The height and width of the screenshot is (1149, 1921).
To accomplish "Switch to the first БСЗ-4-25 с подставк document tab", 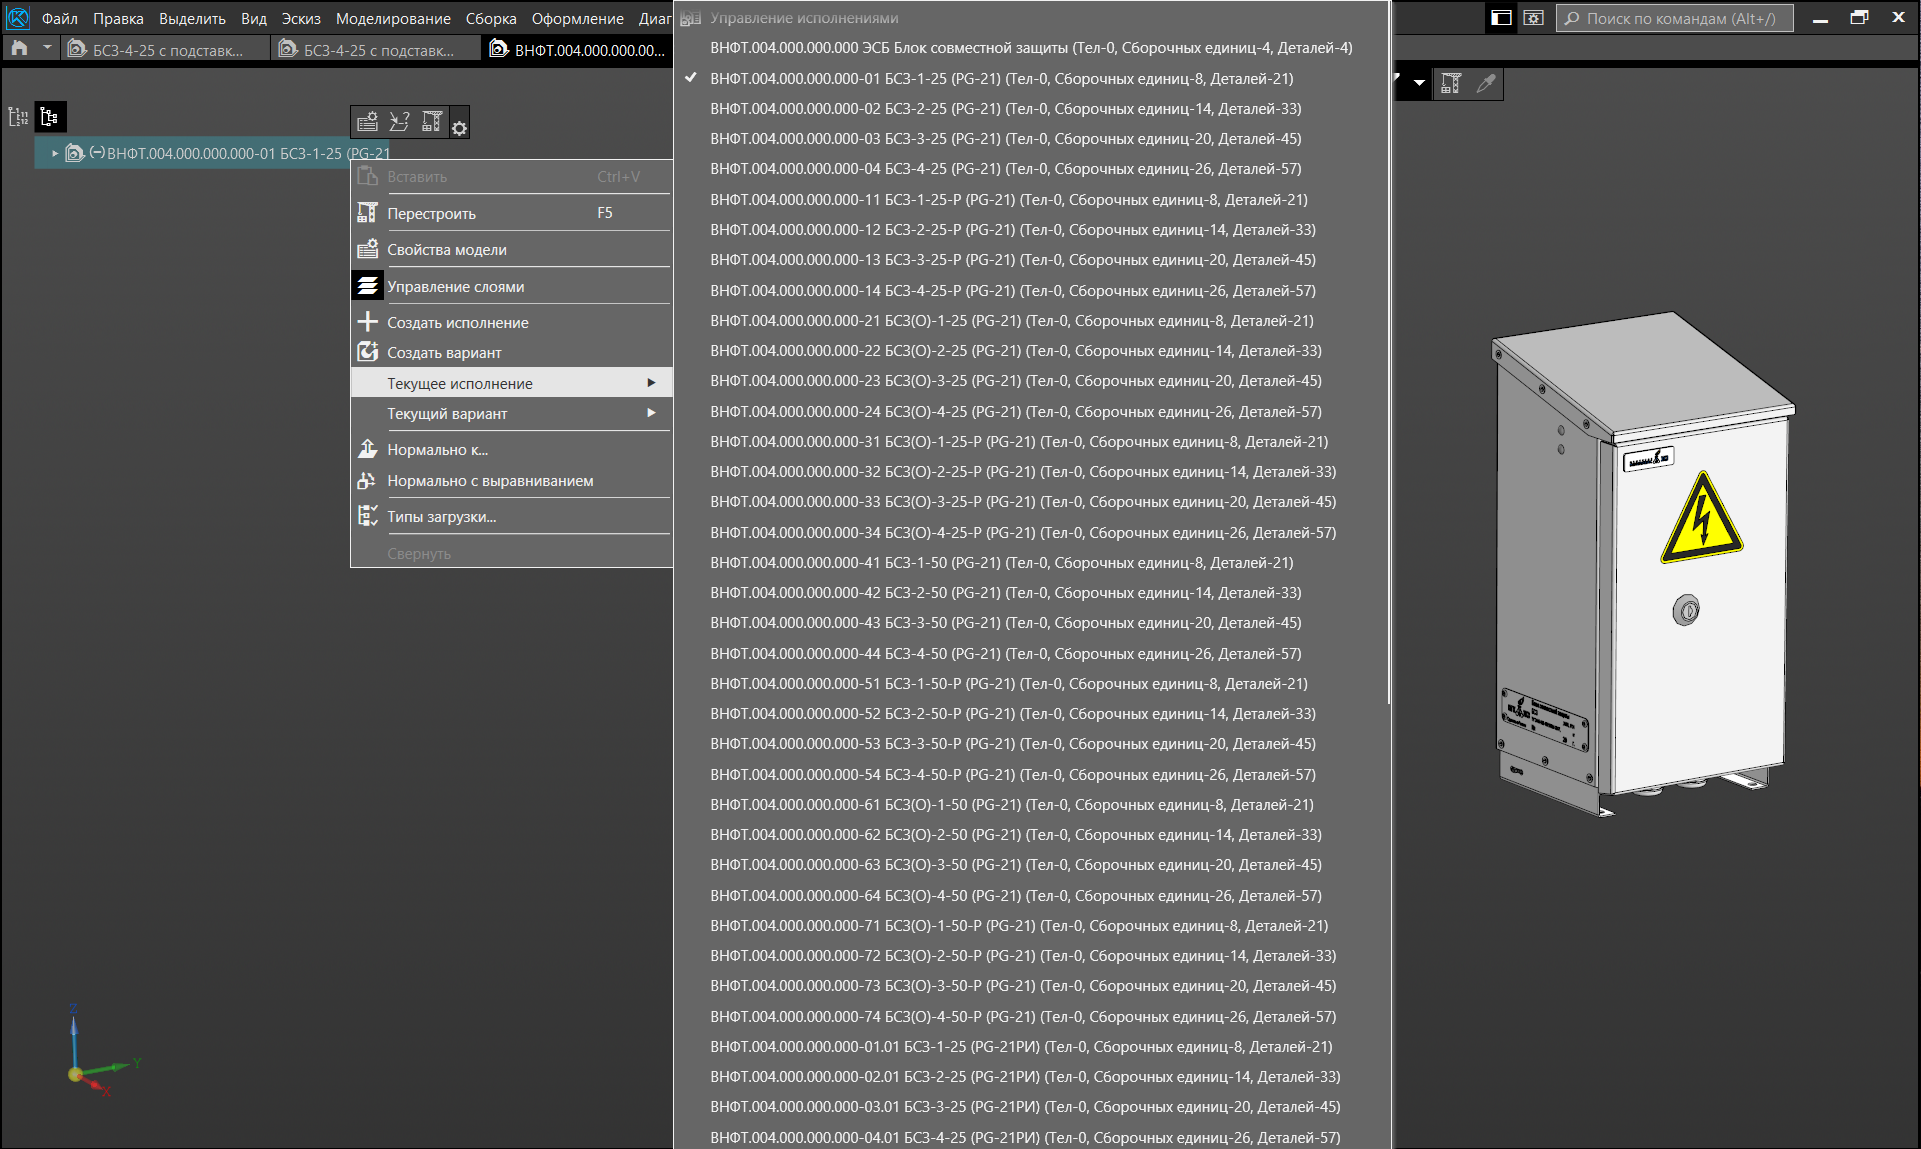I will click(x=165, y=50).
